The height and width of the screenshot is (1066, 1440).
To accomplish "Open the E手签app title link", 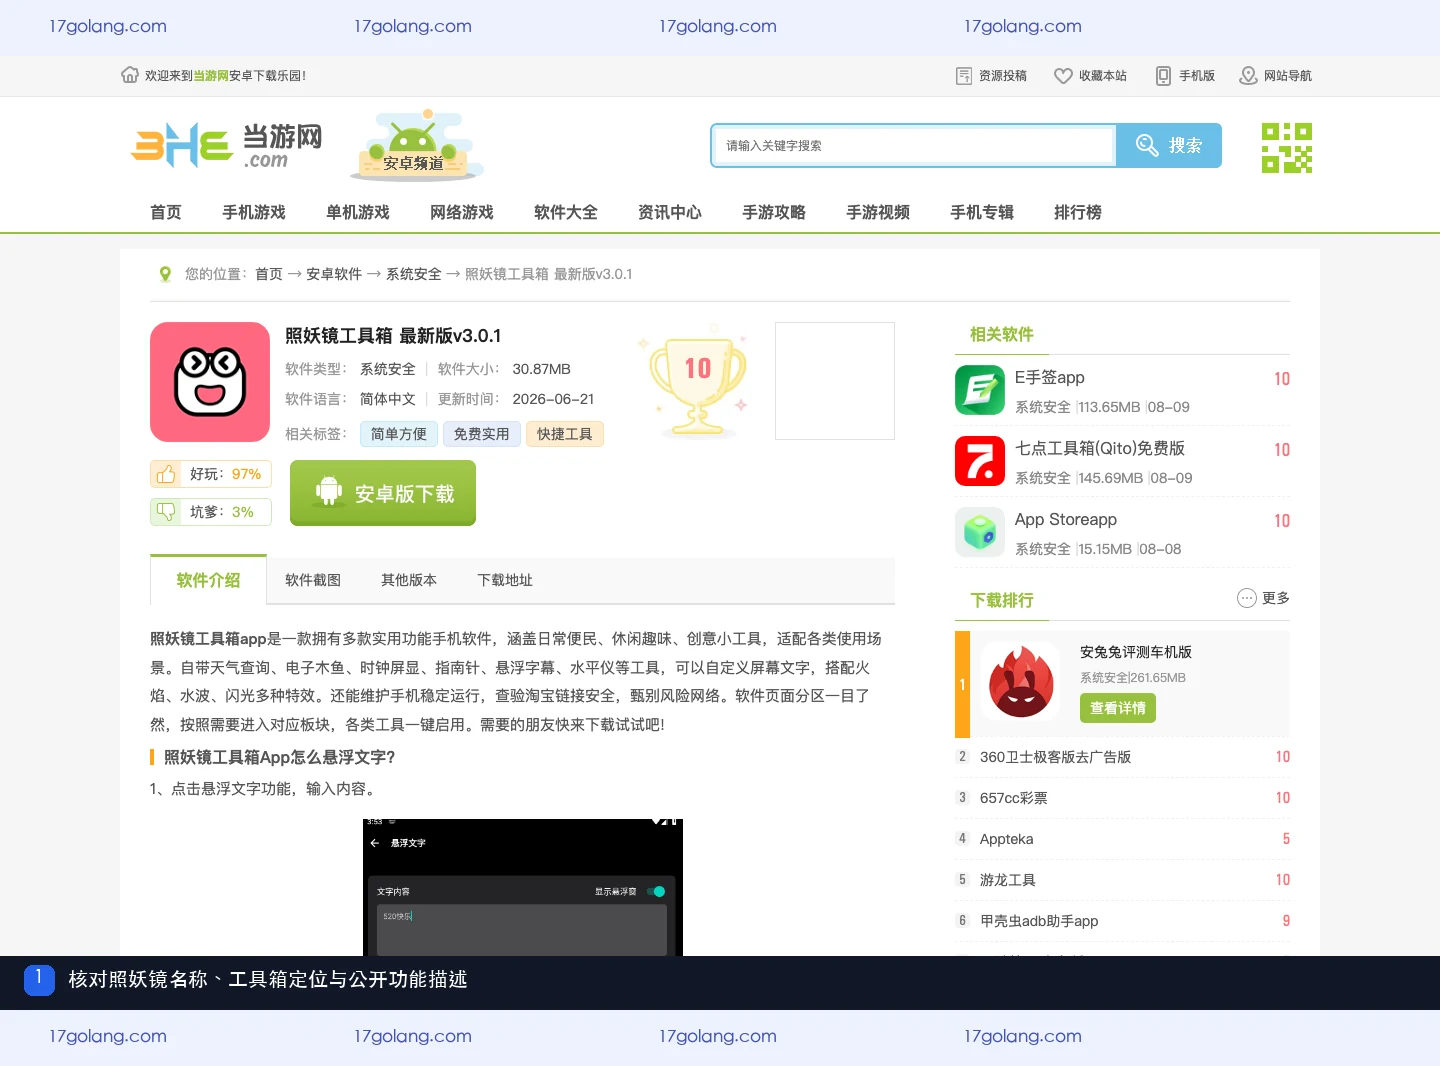I will tap(1050, 377).
